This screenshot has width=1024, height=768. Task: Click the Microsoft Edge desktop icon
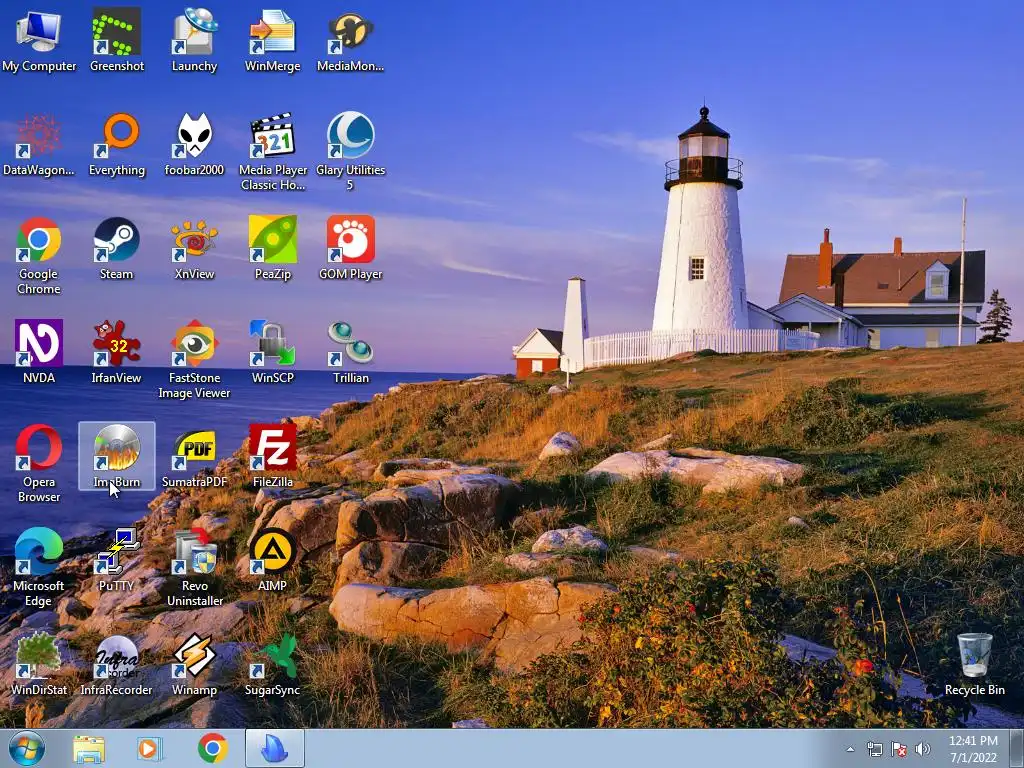coord(39,568)
